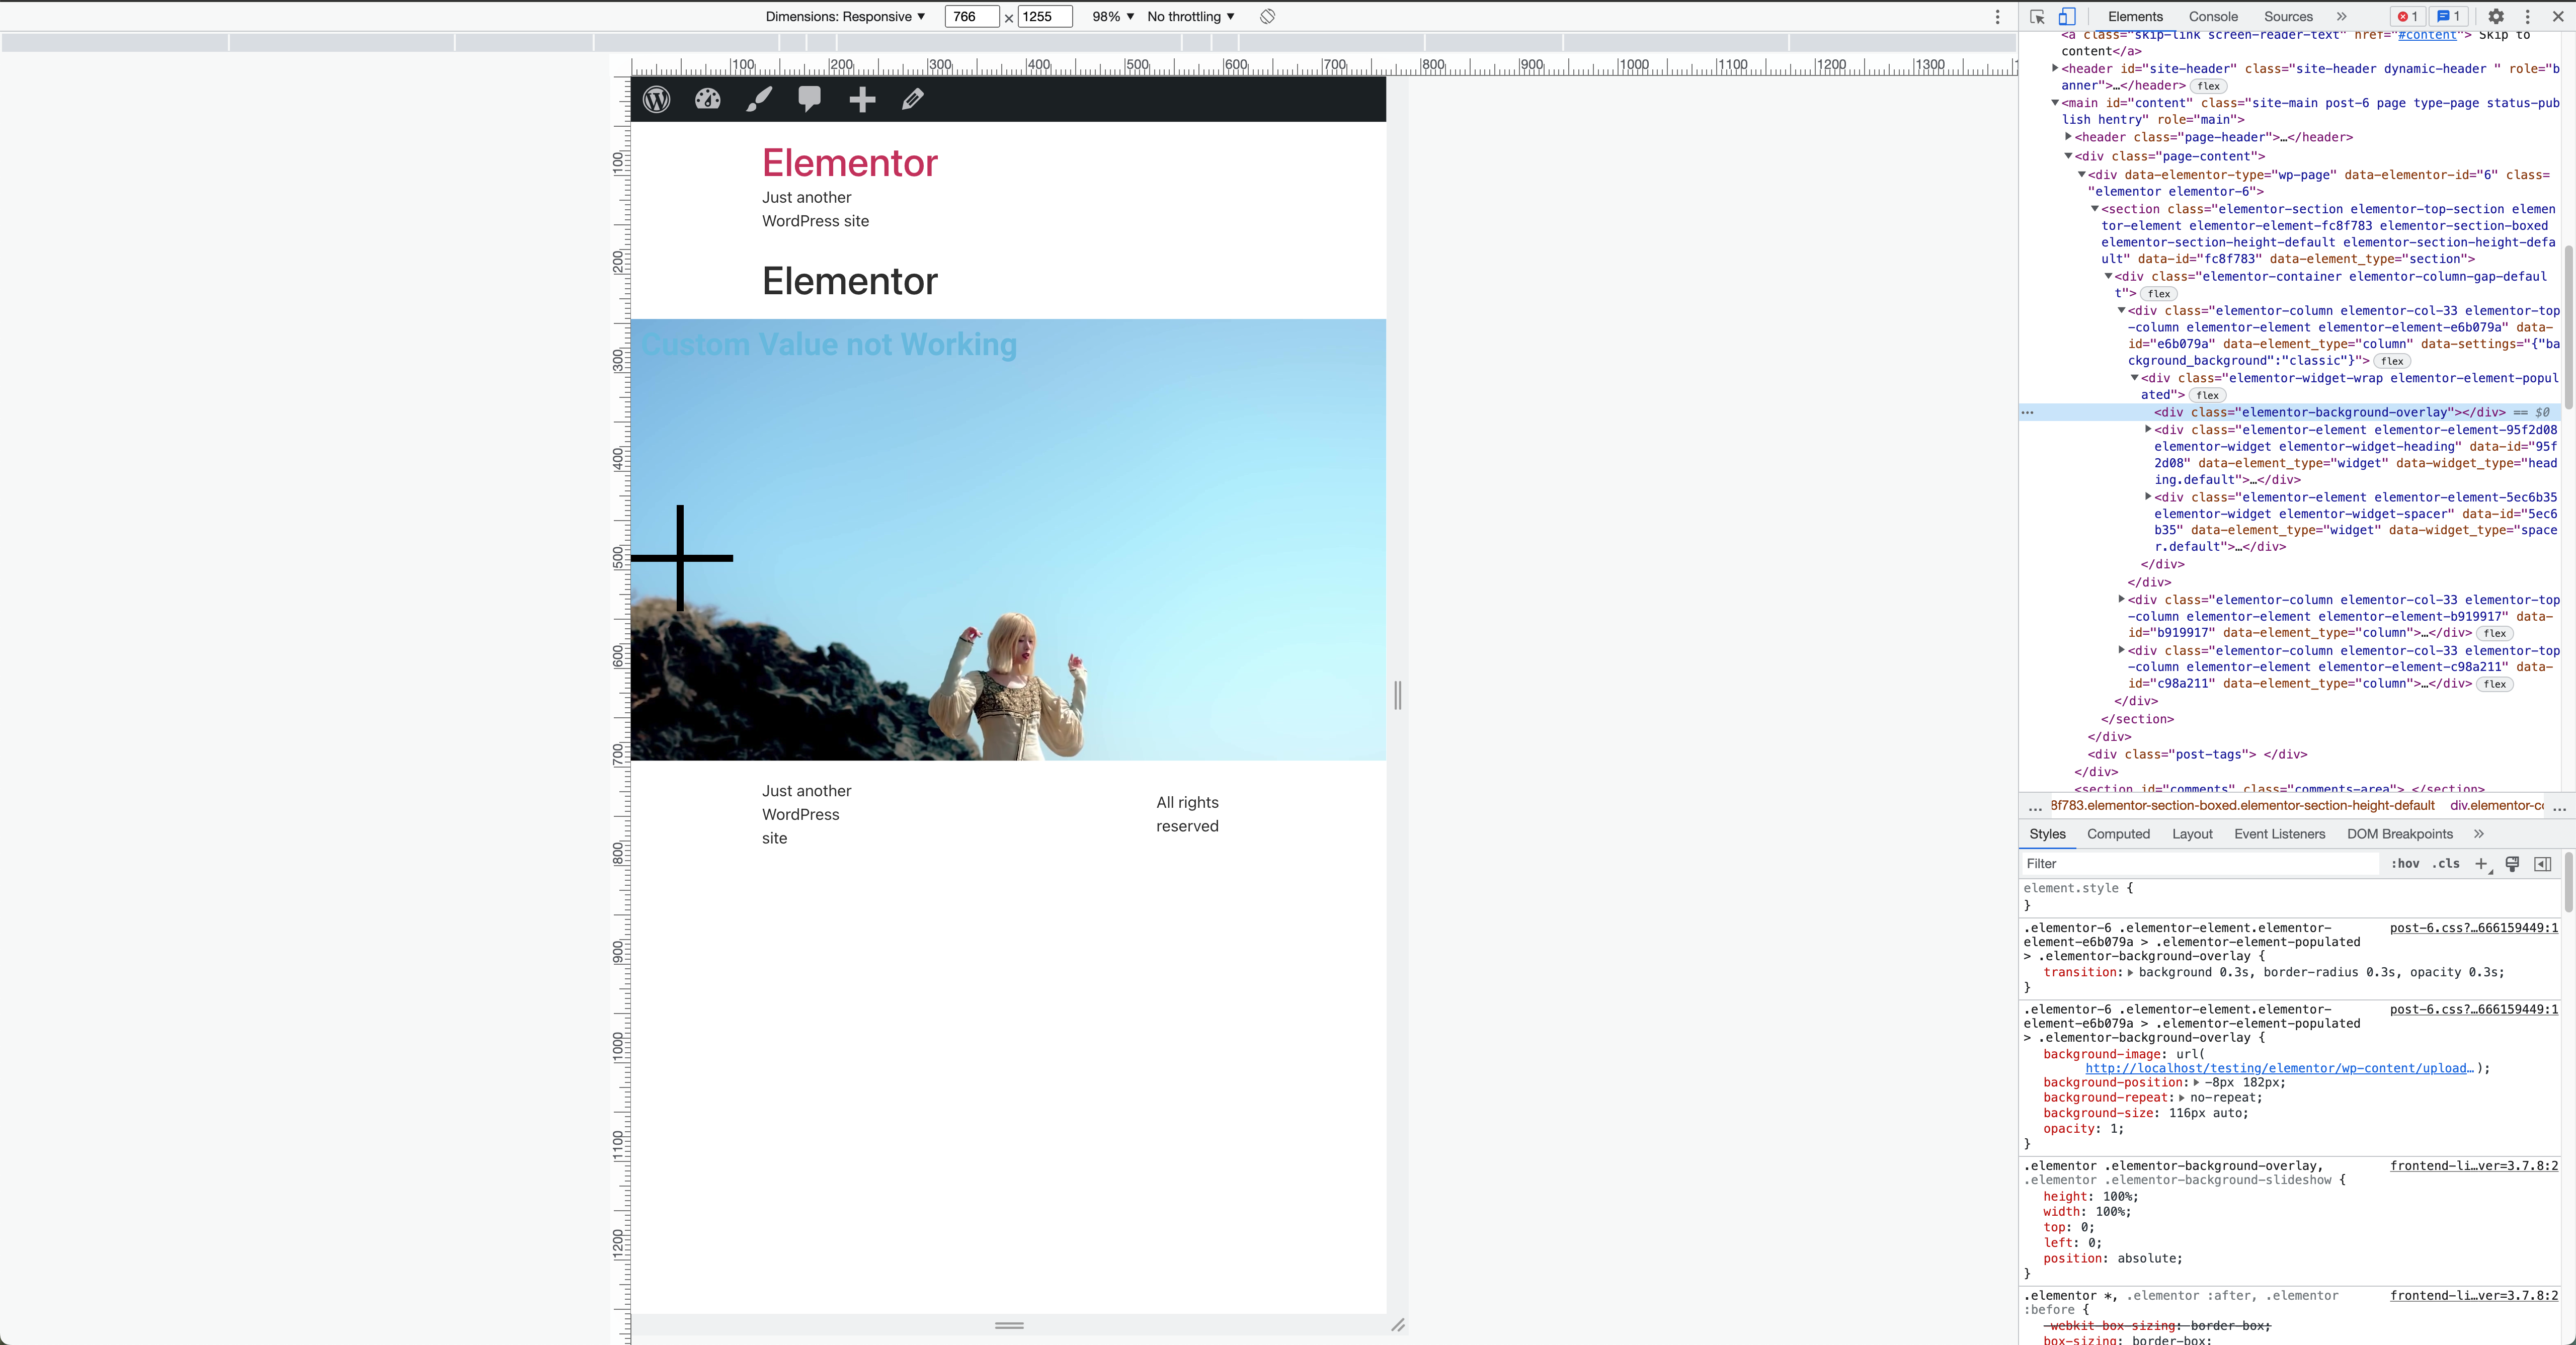Open the DevTools customize three-dot menu
Screen dimensions: 2576x1345
(x=2527, y=16)
